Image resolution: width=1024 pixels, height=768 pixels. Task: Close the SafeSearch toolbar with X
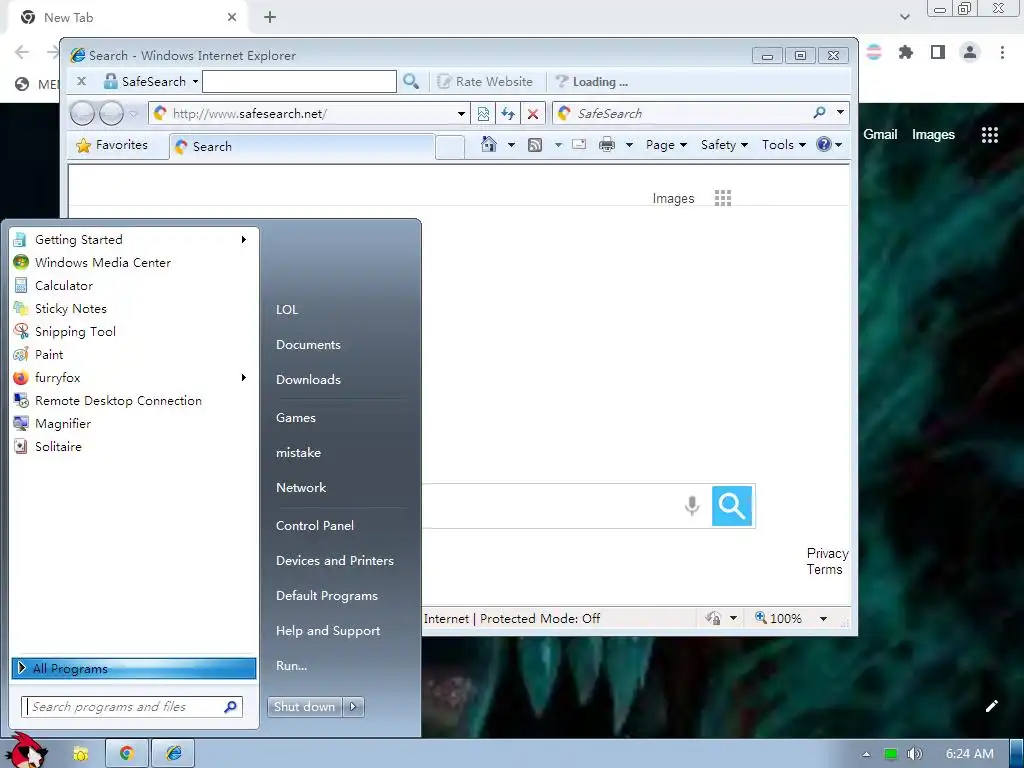[82, 82]
